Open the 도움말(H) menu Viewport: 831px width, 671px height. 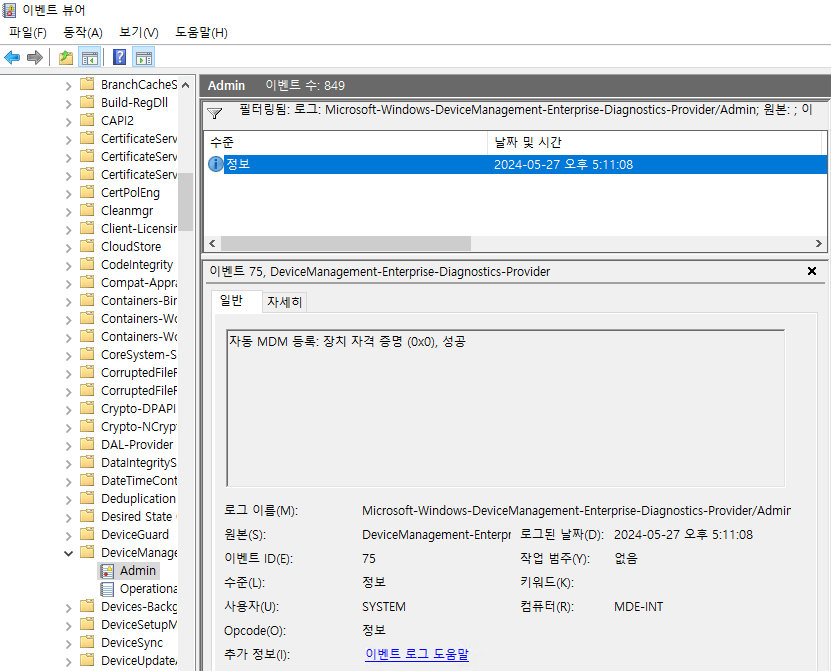[201, 33]
